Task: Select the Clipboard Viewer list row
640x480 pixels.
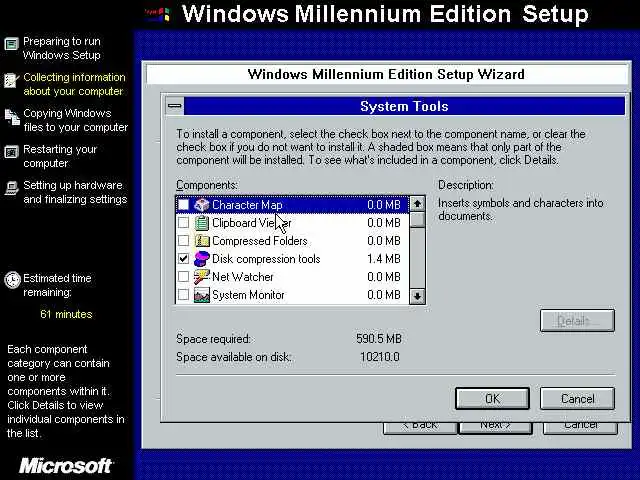Action: [292, 223]
